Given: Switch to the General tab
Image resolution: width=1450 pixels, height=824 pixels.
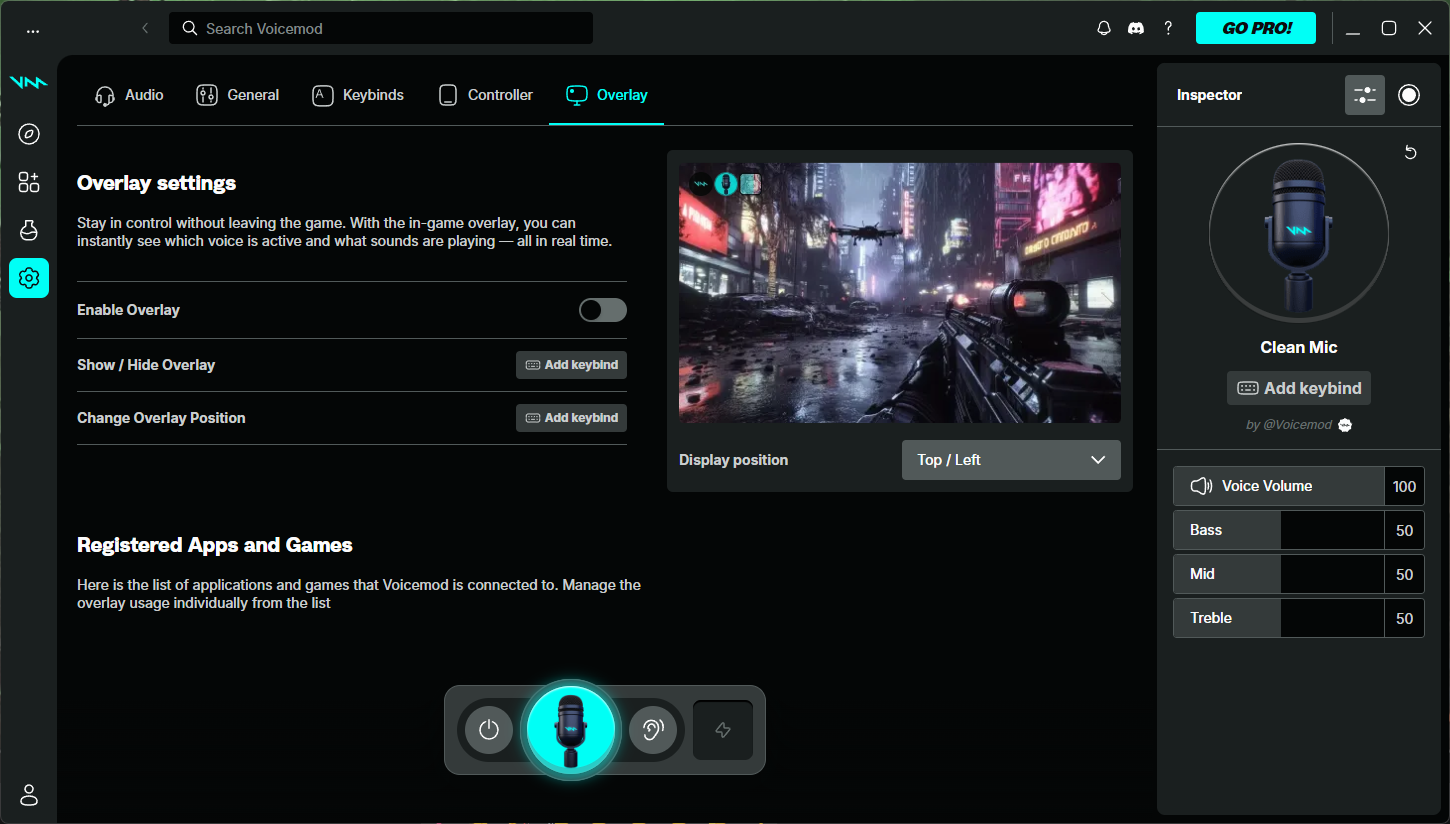Looking at the screenshot, I should click(238, 95).
